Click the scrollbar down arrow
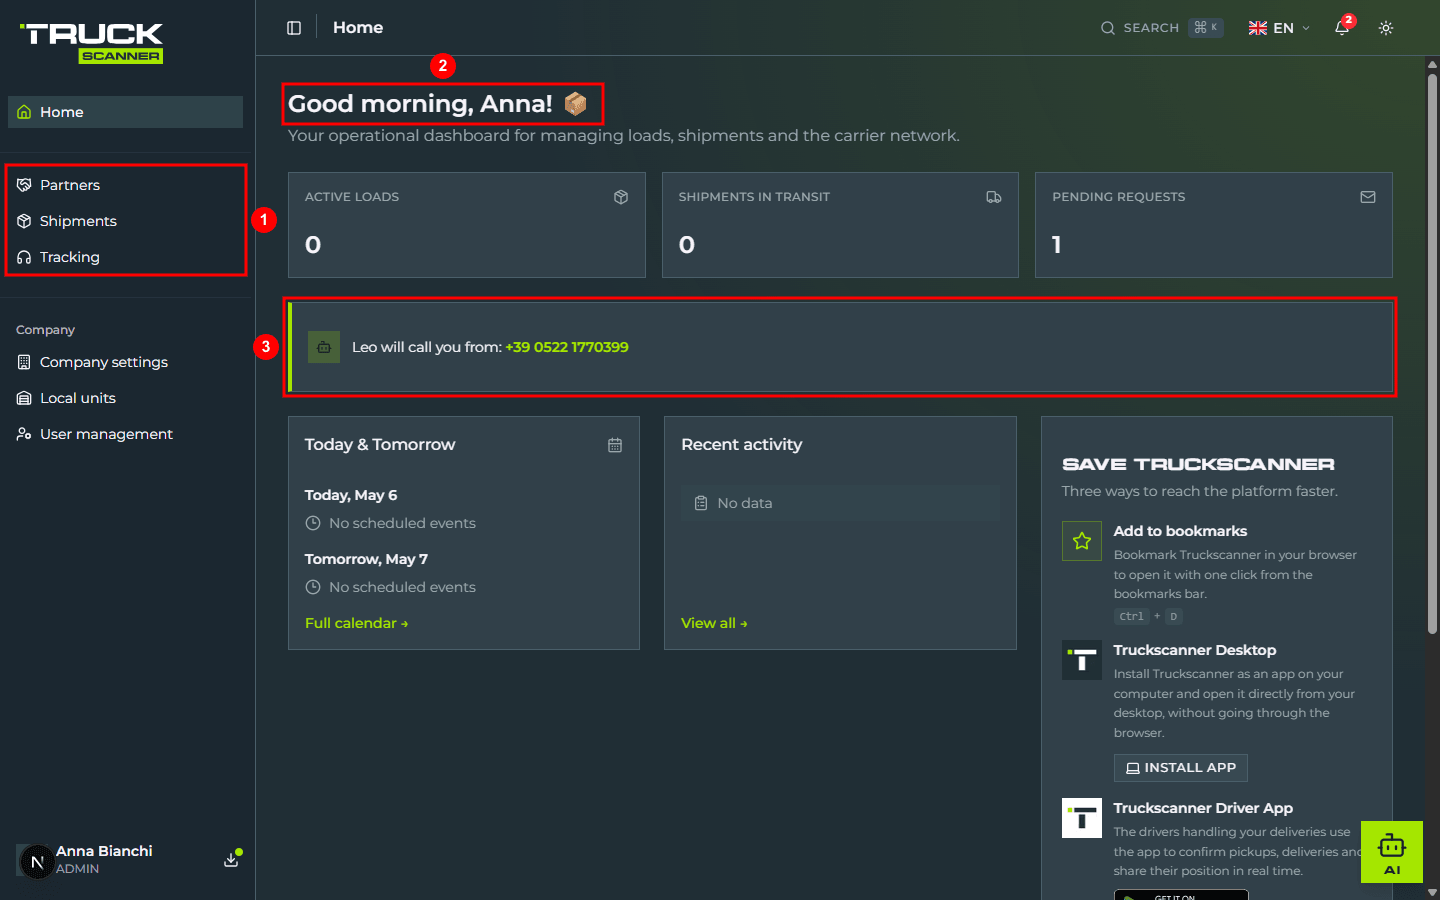 [1432, 892]
